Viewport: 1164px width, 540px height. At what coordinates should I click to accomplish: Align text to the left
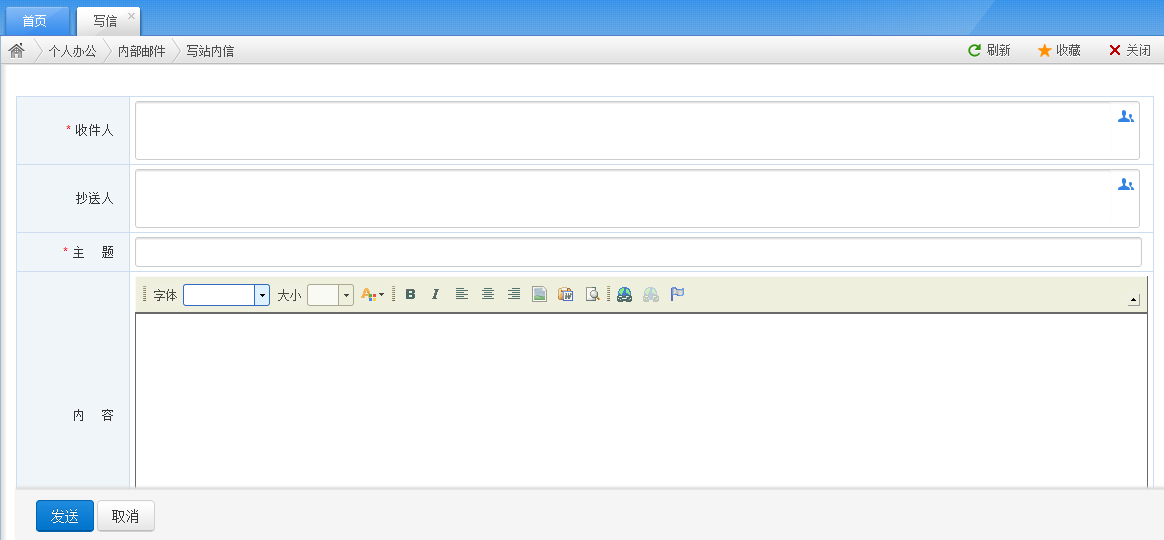462,294
